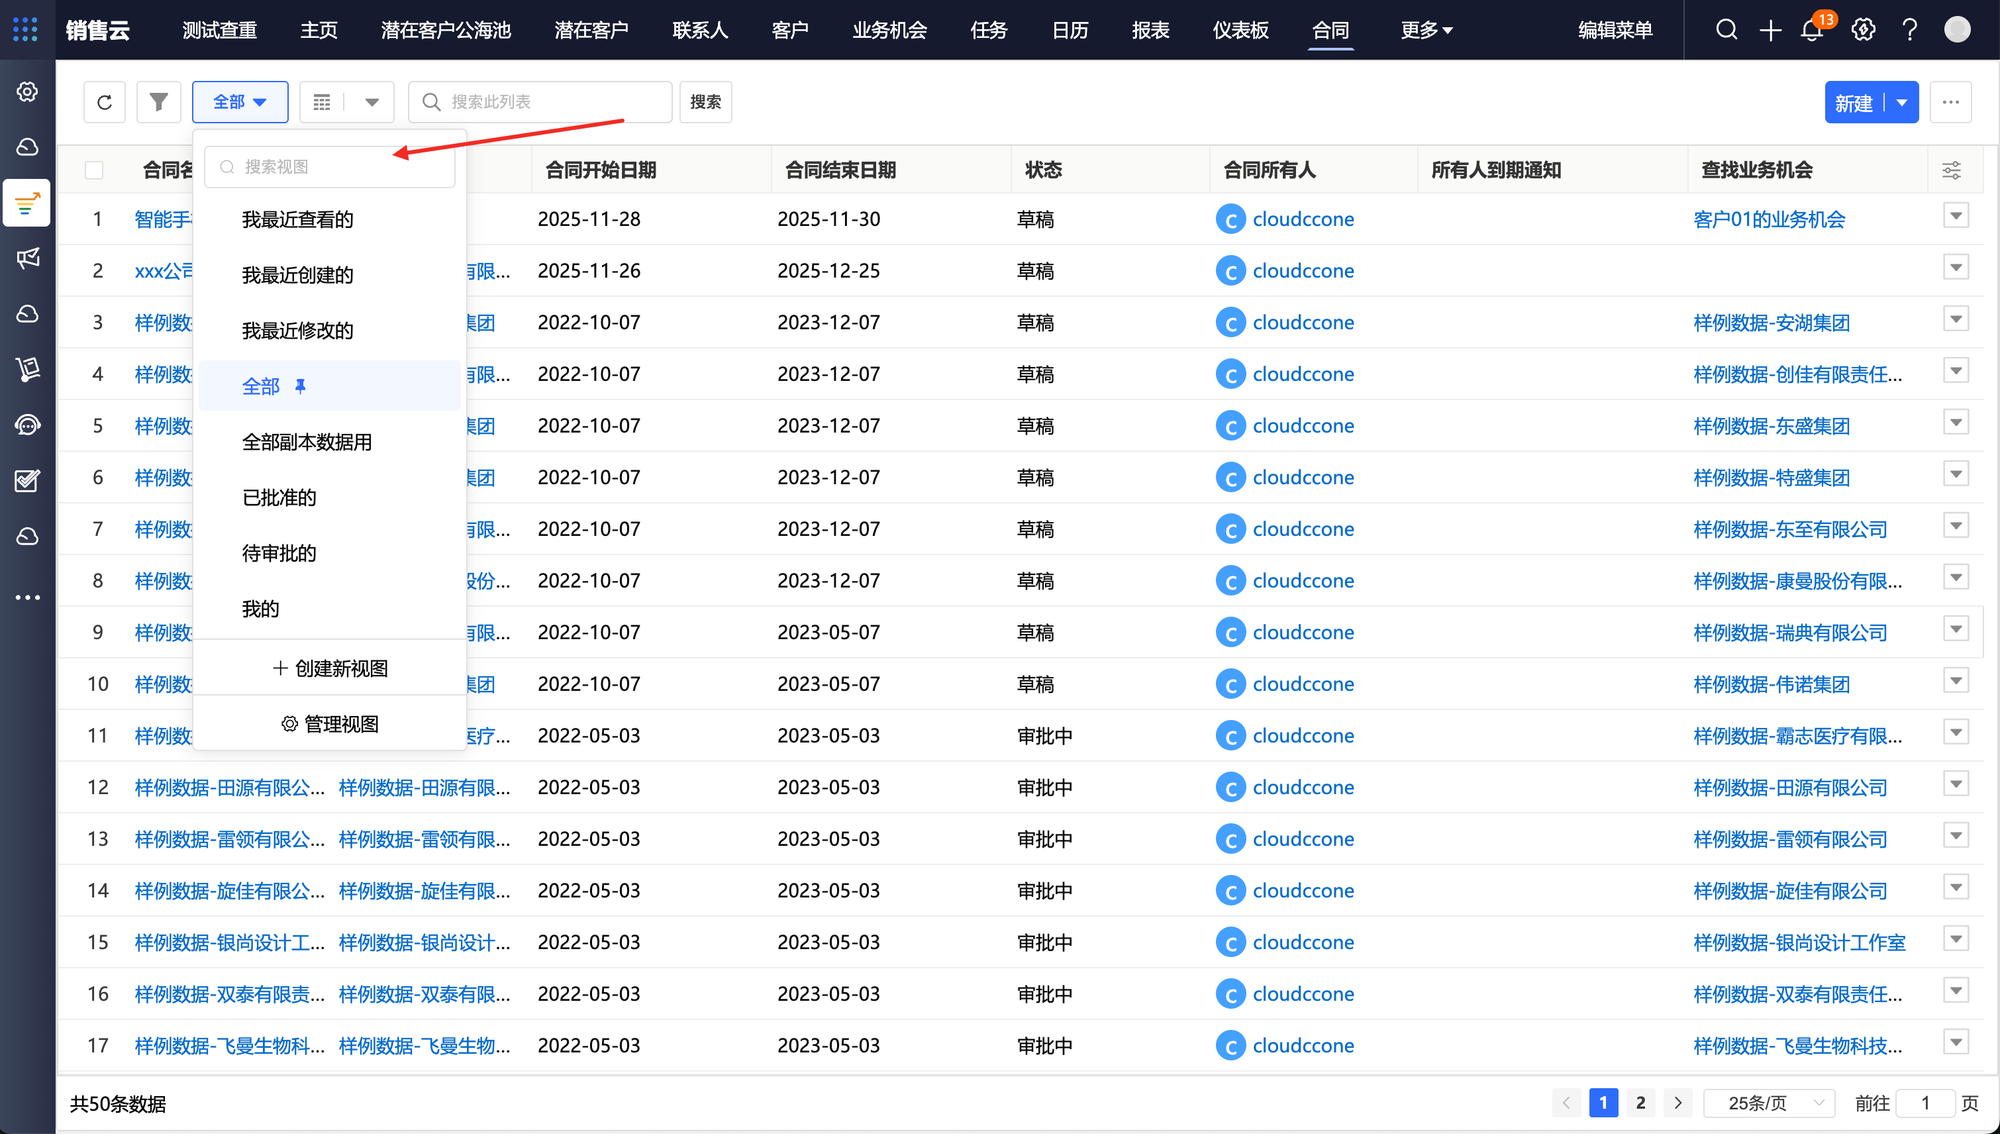Toggle the select-all checkbox in table header
The height and width of the screenshot is (1134, 2000).
tap(94, 170)
